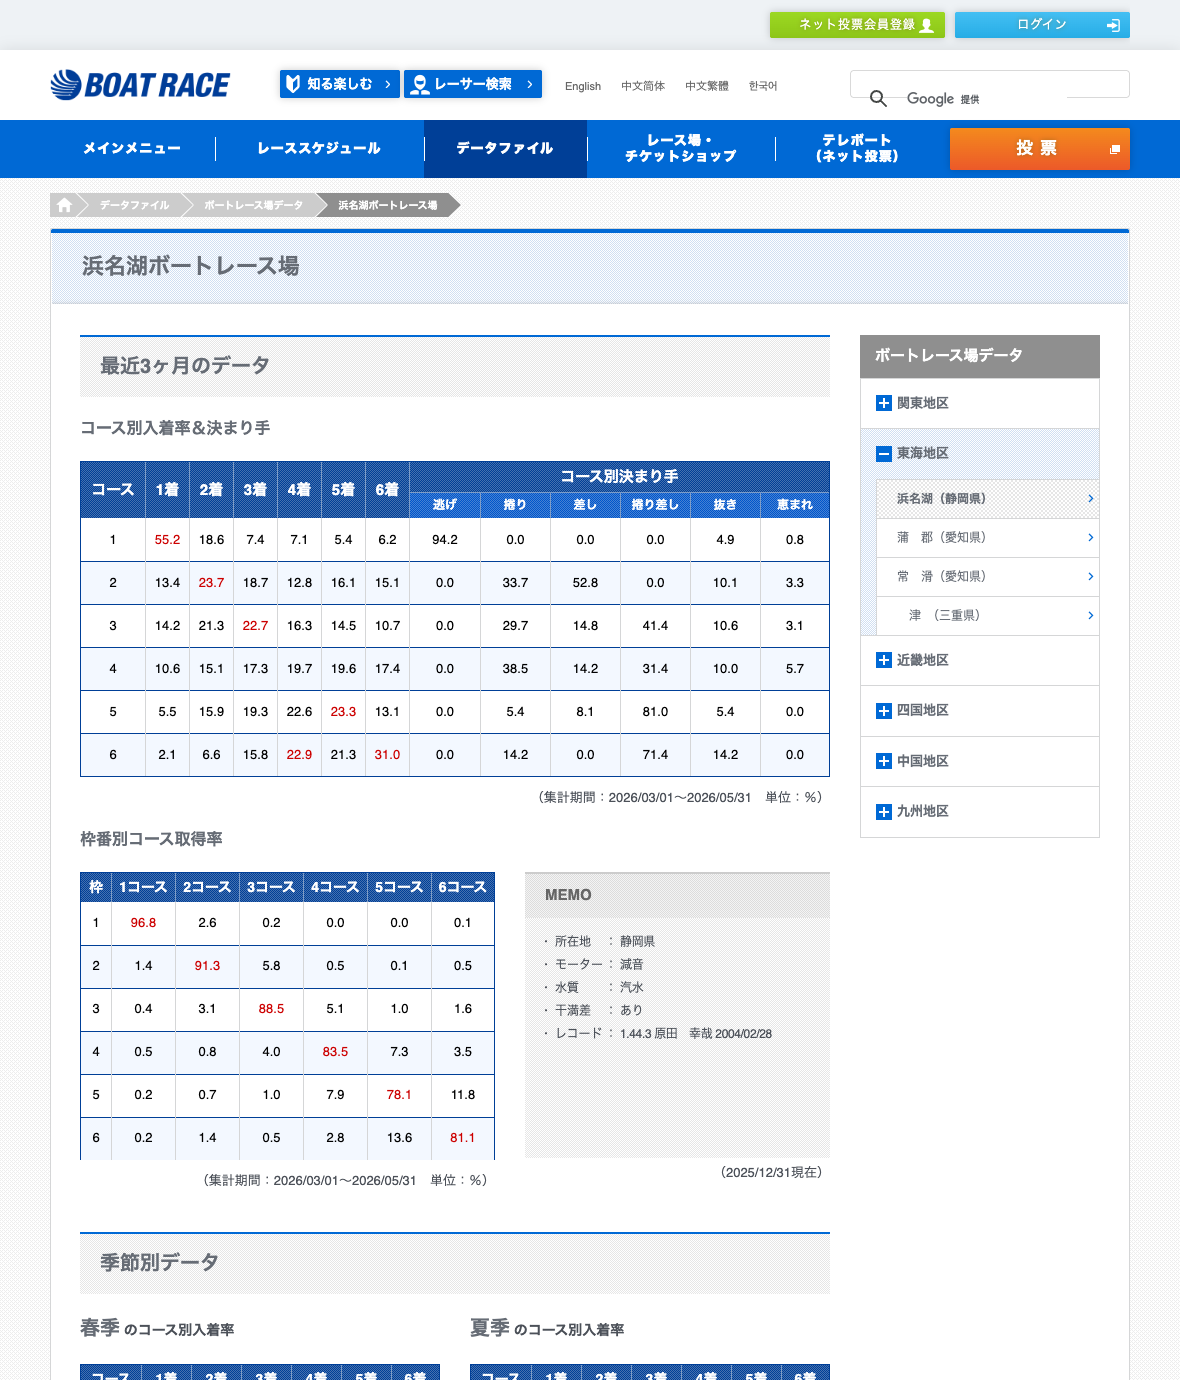Go to データファイル breadcrumb
Viewport: 1180px width, 1380px height.
[x=135, y=205]
